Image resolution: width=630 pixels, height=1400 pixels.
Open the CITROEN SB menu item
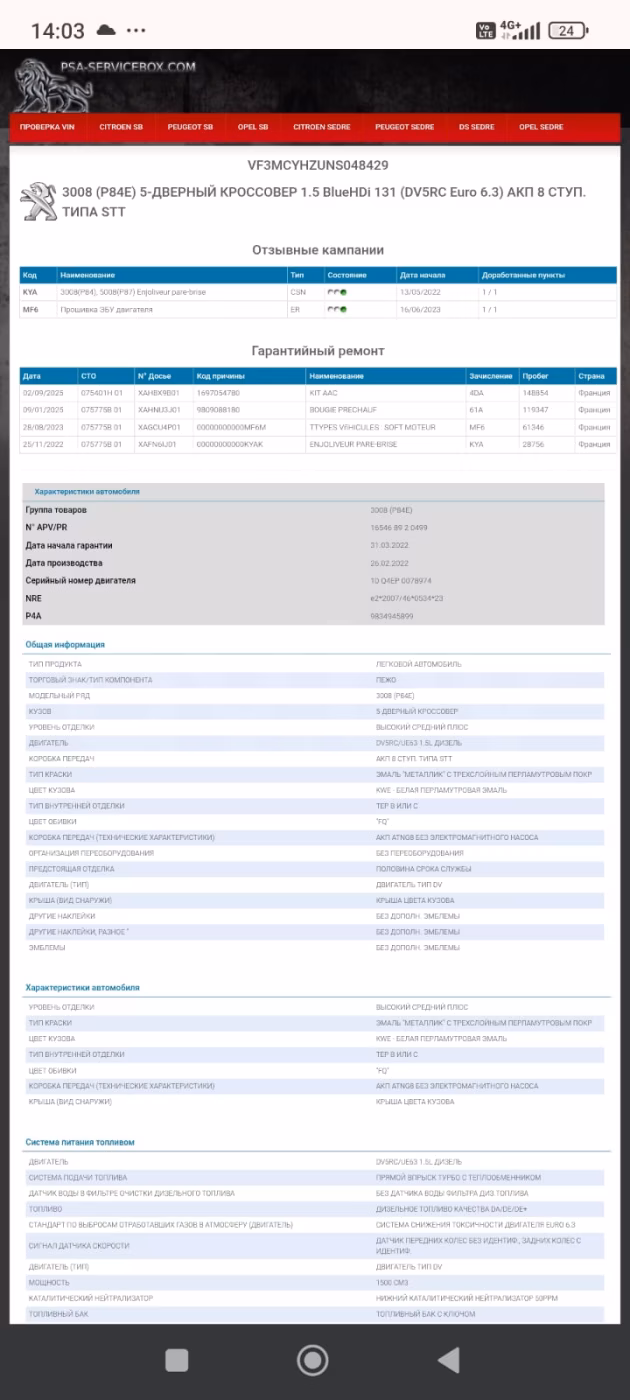point(121,127)
